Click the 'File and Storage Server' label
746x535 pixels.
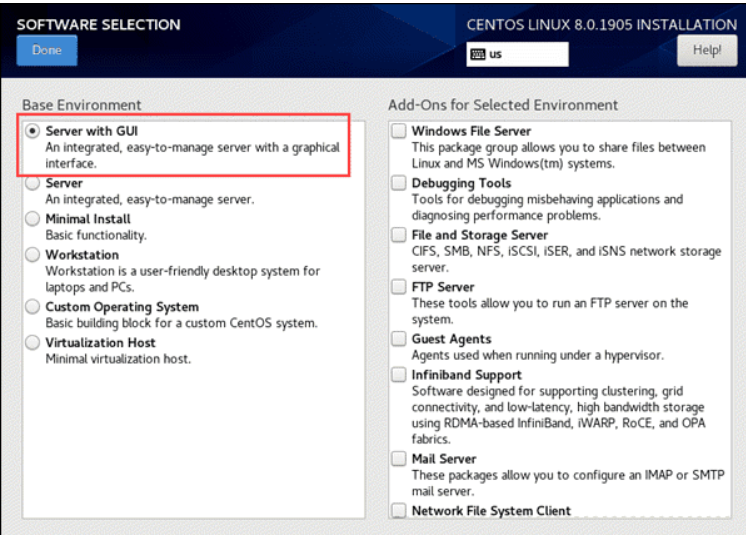pyautogui.click(x=480, y=235)
